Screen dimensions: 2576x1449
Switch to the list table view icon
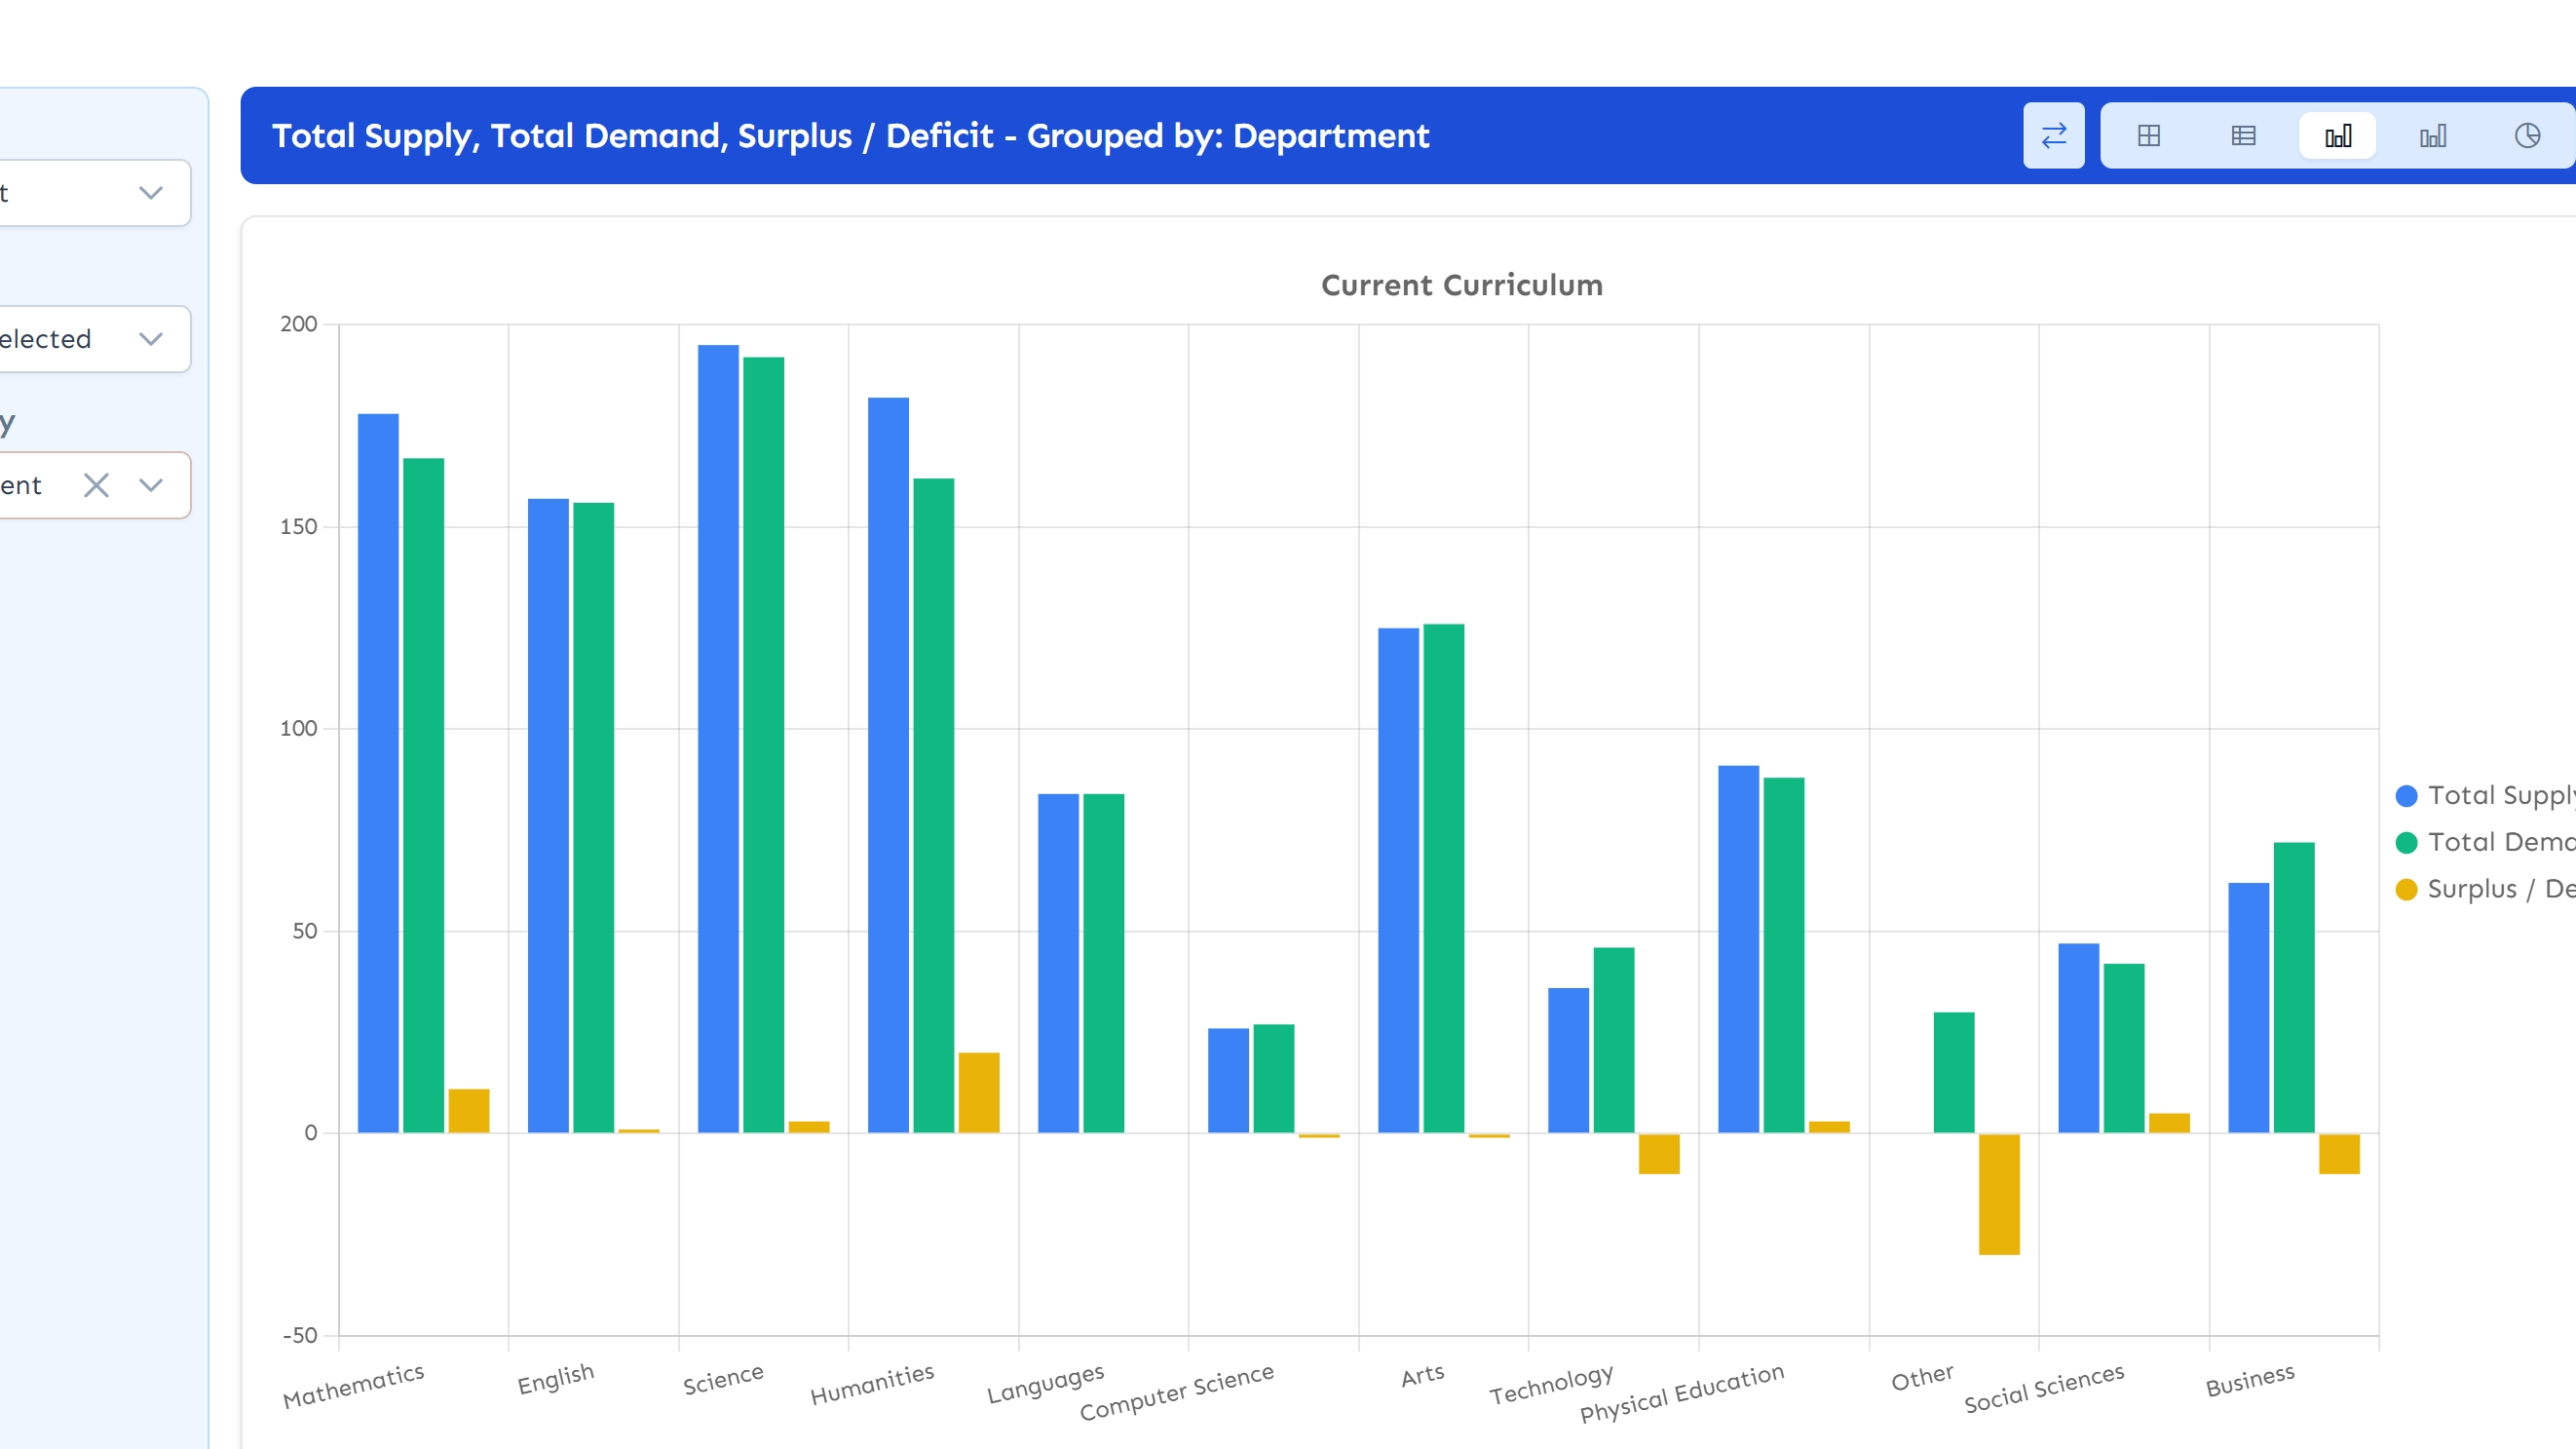coord(2243,135)
